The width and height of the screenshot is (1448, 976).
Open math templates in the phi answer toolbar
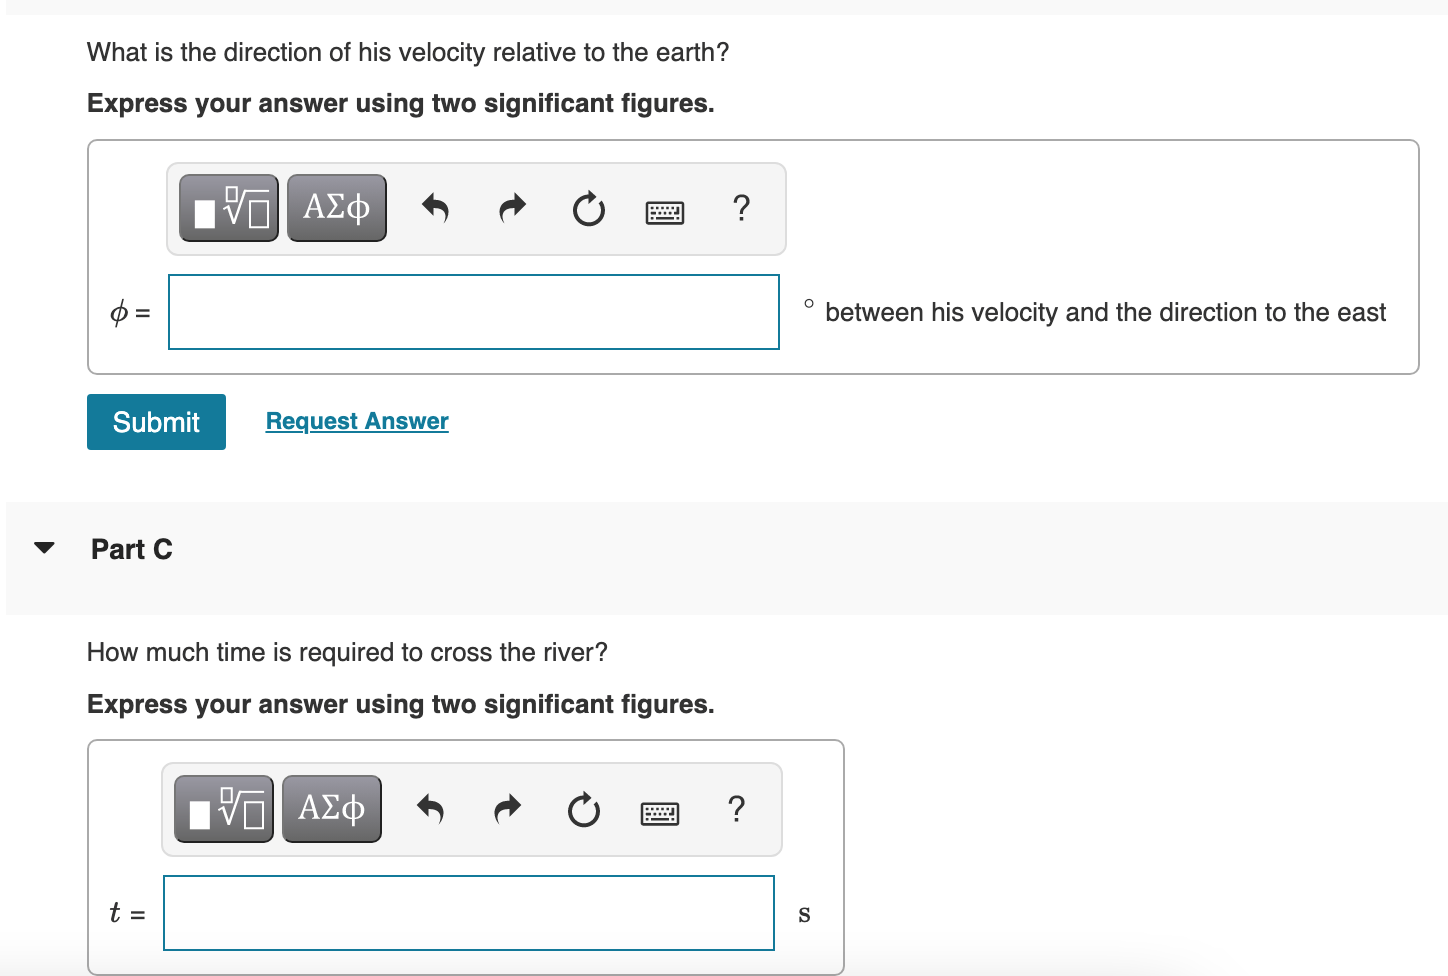tap(229, 208)
